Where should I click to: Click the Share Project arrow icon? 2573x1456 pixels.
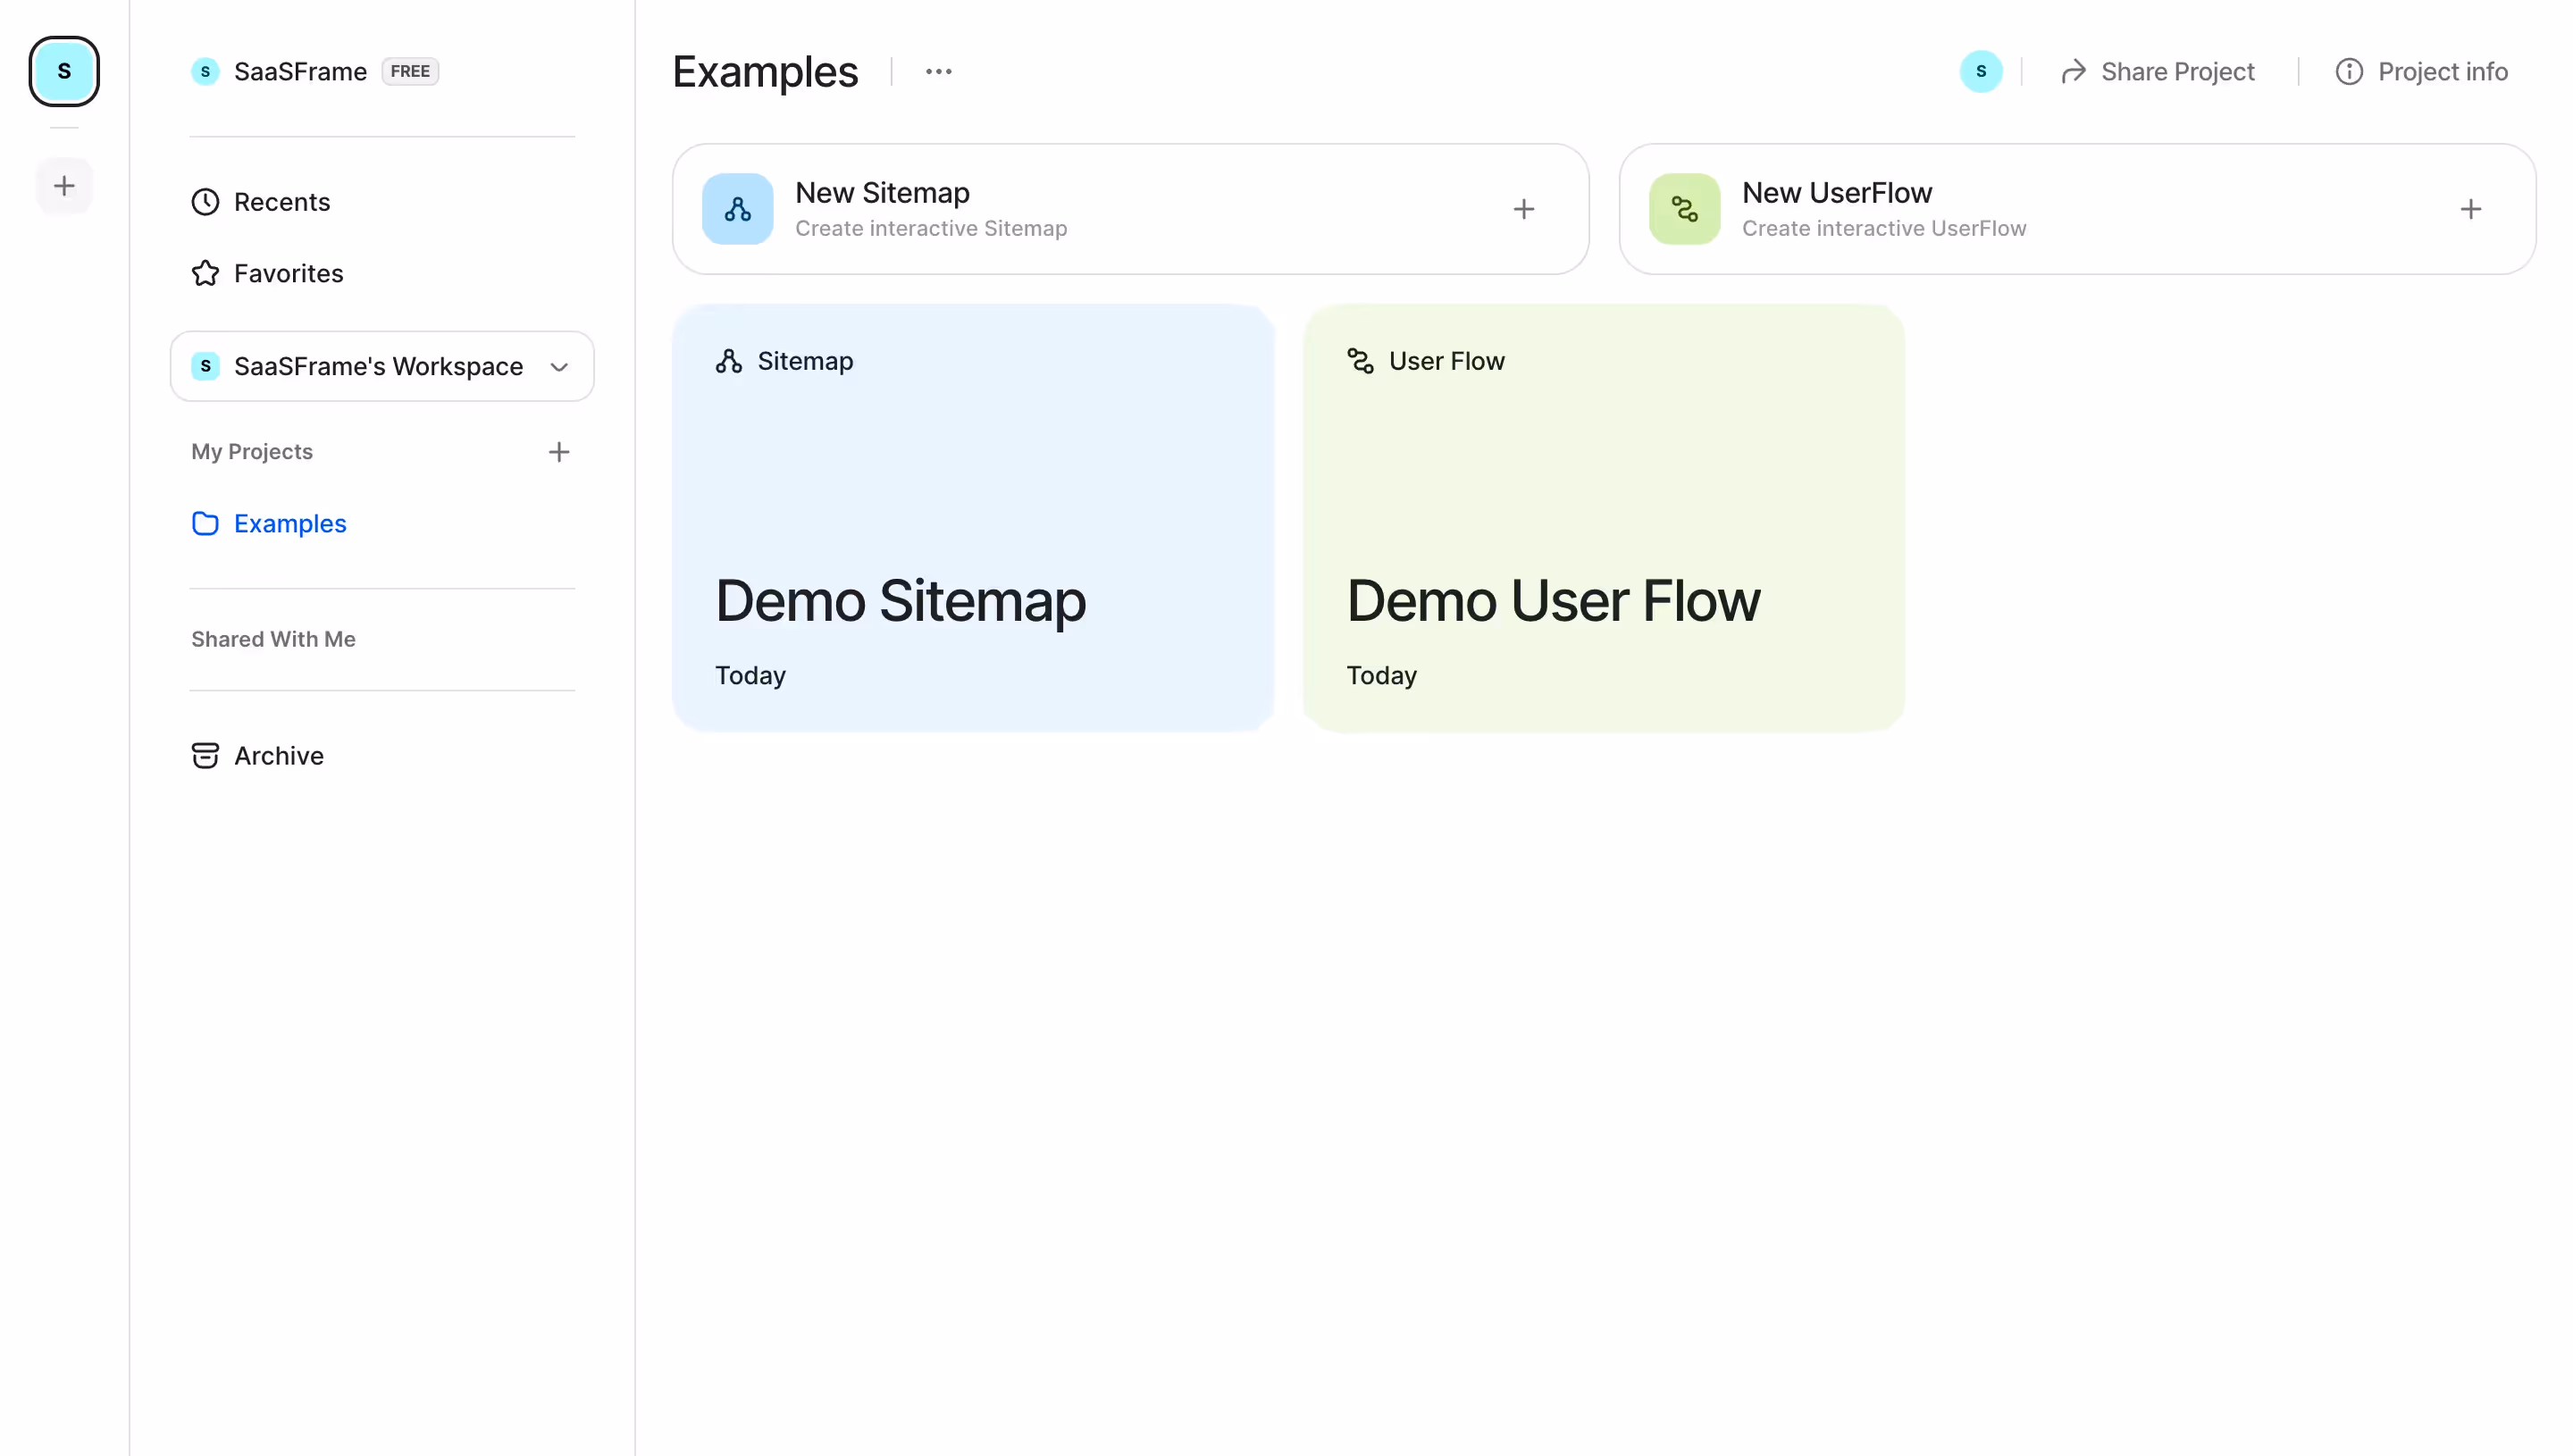[2073, 71]
